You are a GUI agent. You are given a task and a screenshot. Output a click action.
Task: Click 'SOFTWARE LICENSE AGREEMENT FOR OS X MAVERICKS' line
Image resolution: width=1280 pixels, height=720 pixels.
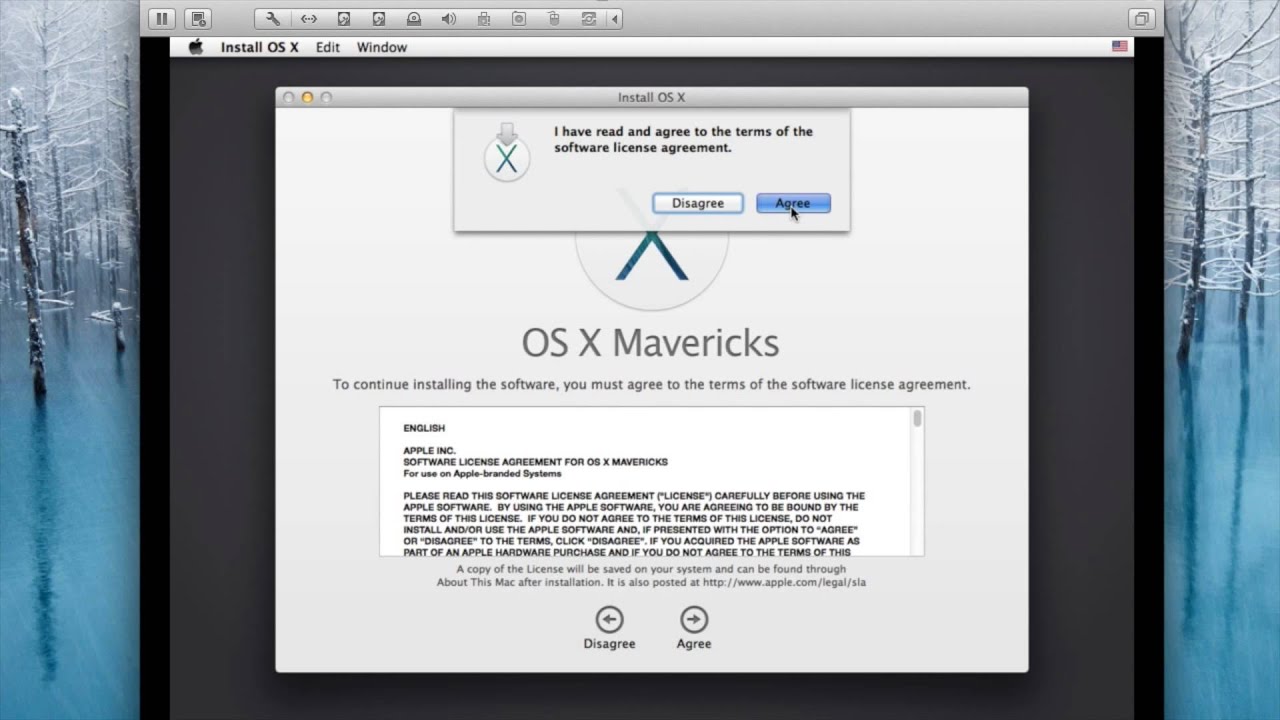pyautogui.click(x=535, y=462)
